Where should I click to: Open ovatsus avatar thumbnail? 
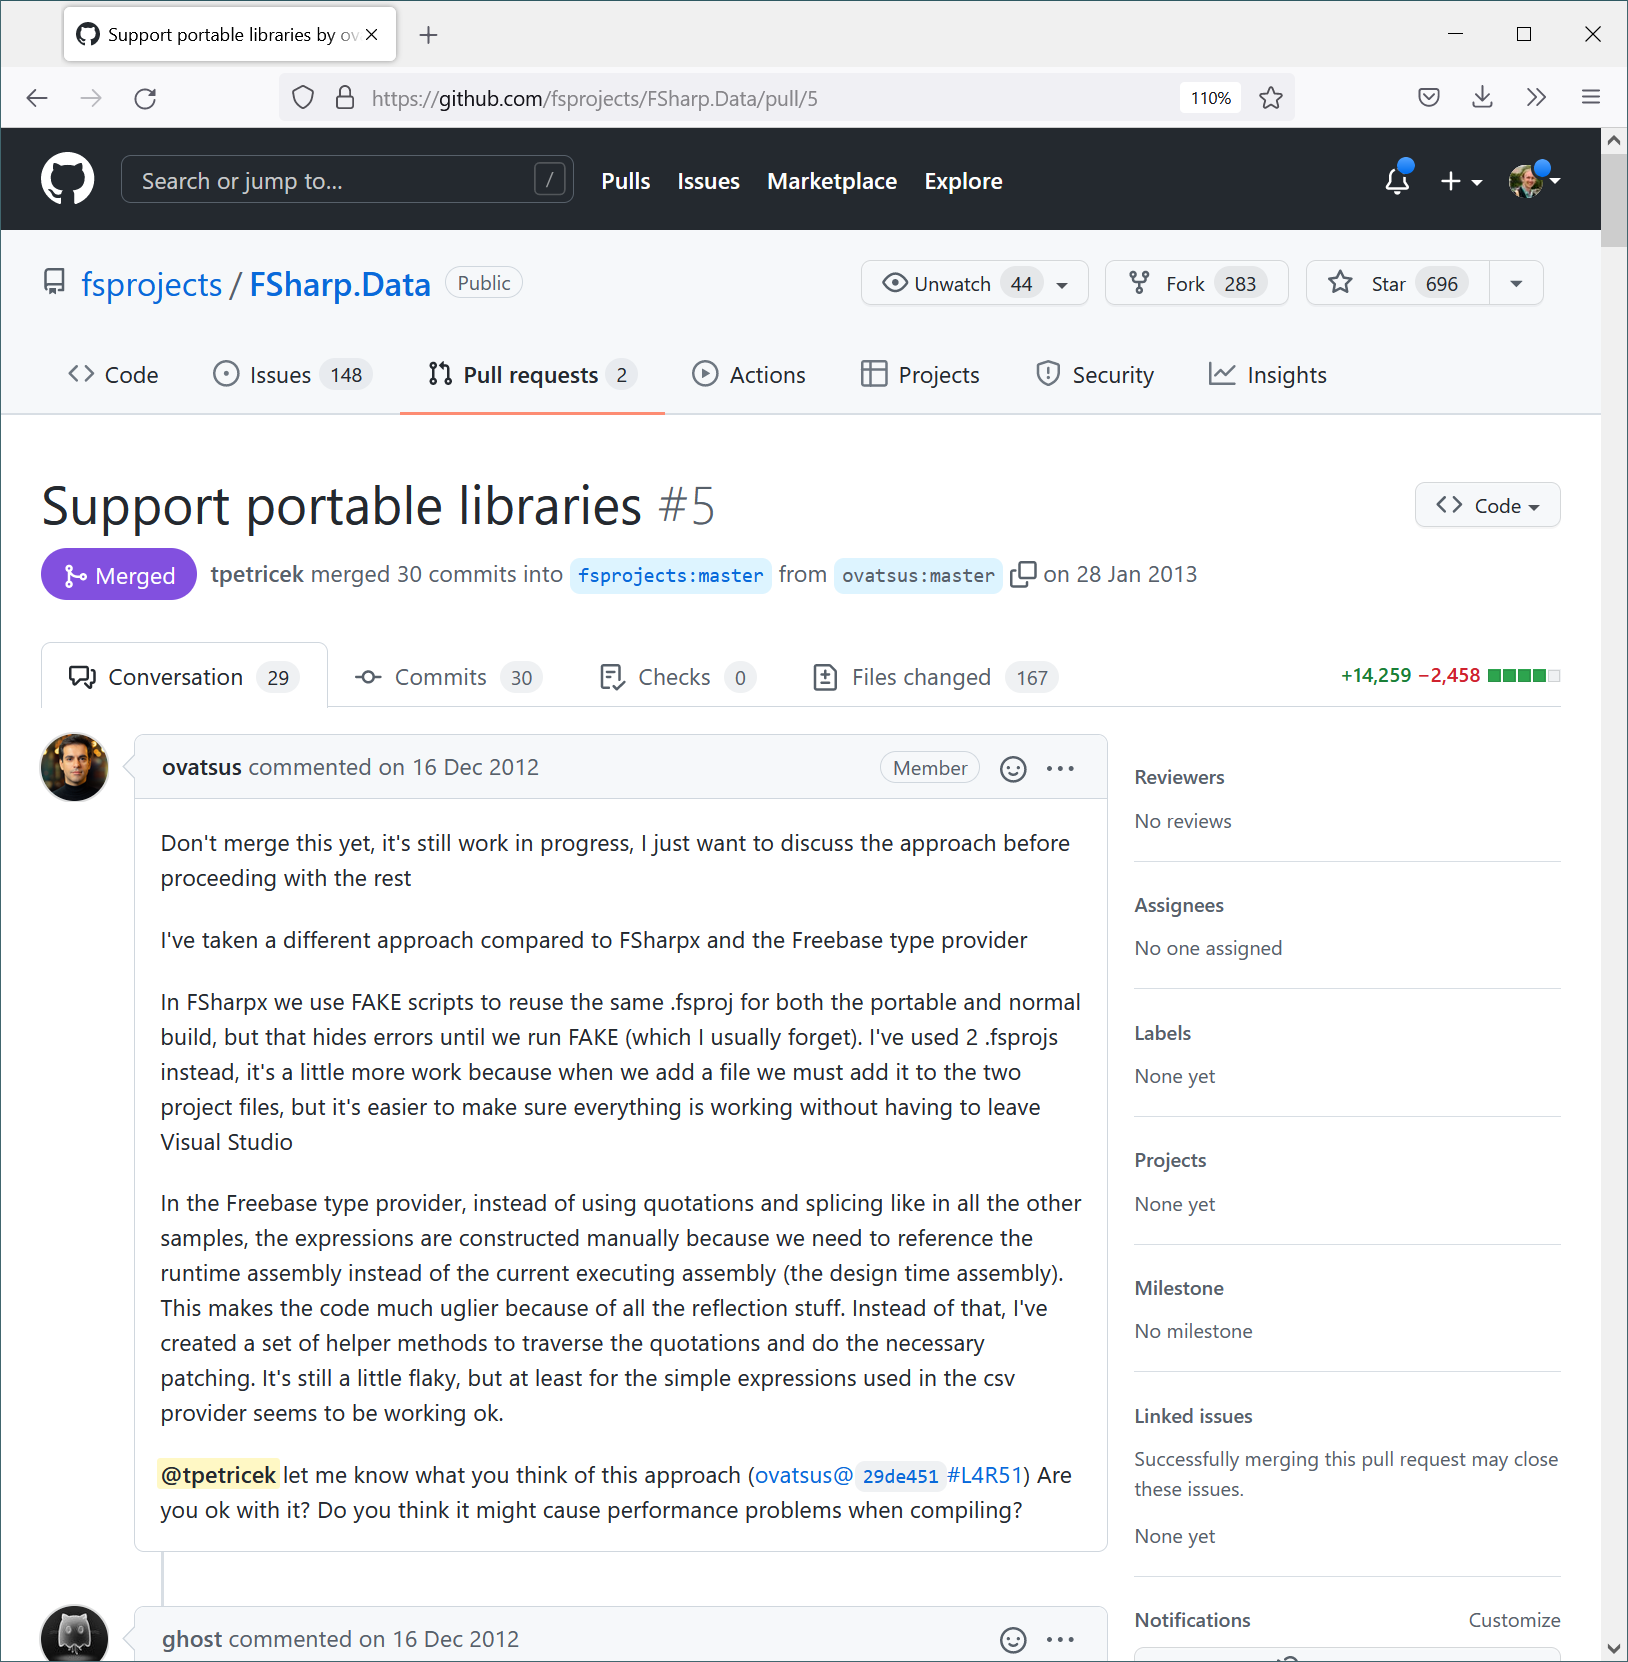coord(74,768)
